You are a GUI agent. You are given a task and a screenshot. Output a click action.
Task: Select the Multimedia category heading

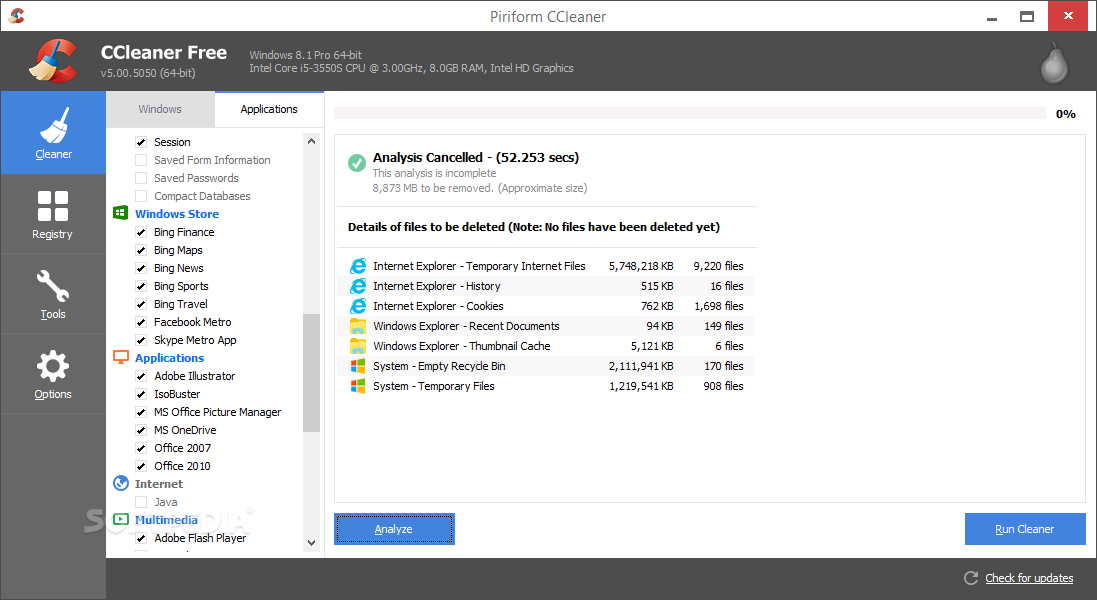coord(167,520)
